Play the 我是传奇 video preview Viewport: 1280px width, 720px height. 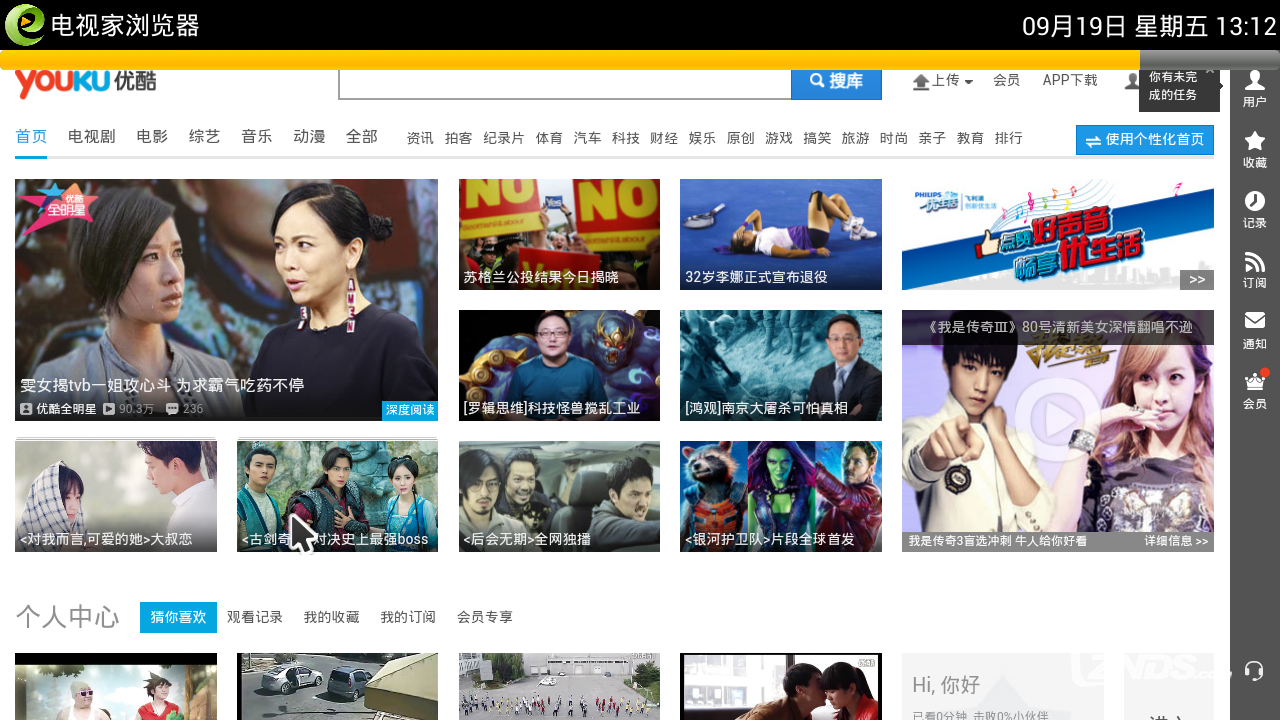1057,420
